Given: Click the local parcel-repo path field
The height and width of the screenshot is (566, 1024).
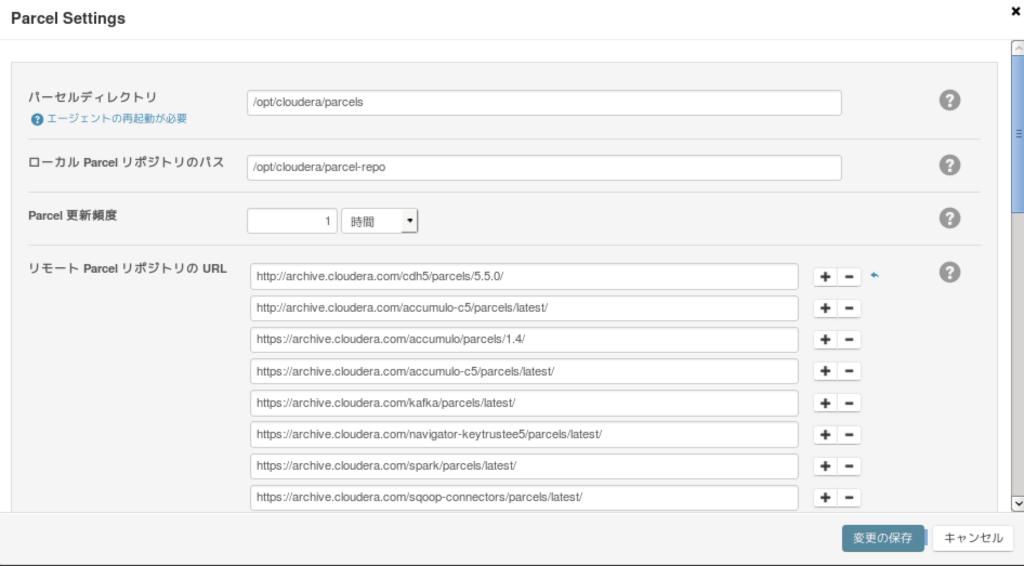Looking at the screenshot, I should coord(544,168).
